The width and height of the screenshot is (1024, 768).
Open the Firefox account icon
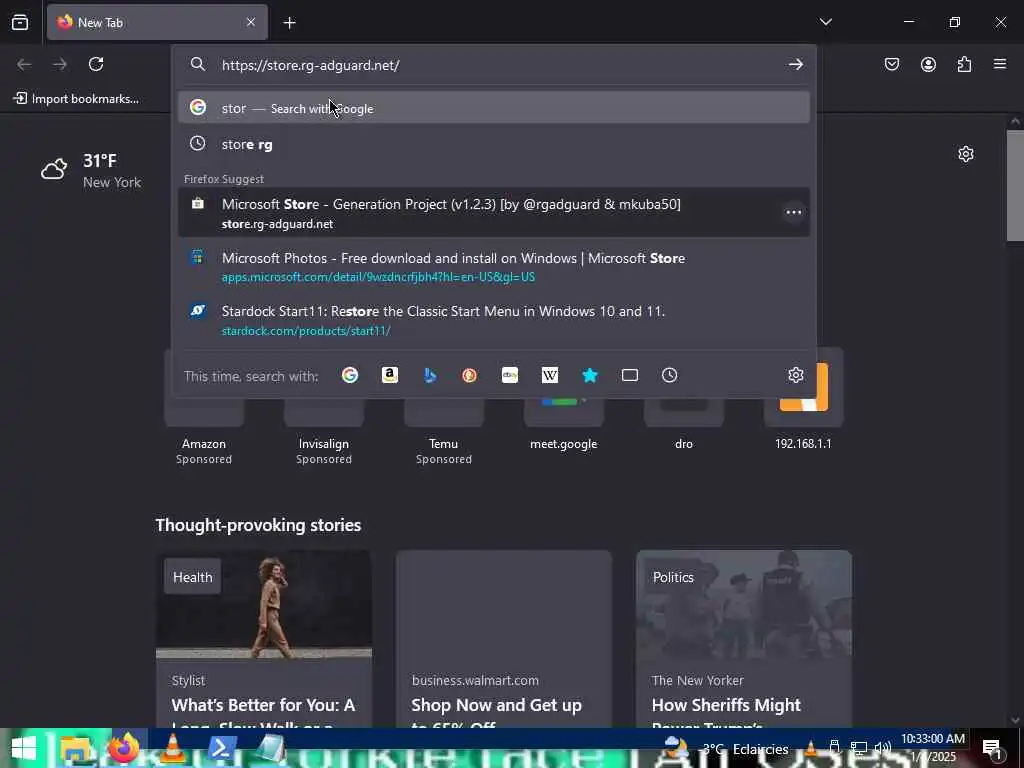click(928, 64)
